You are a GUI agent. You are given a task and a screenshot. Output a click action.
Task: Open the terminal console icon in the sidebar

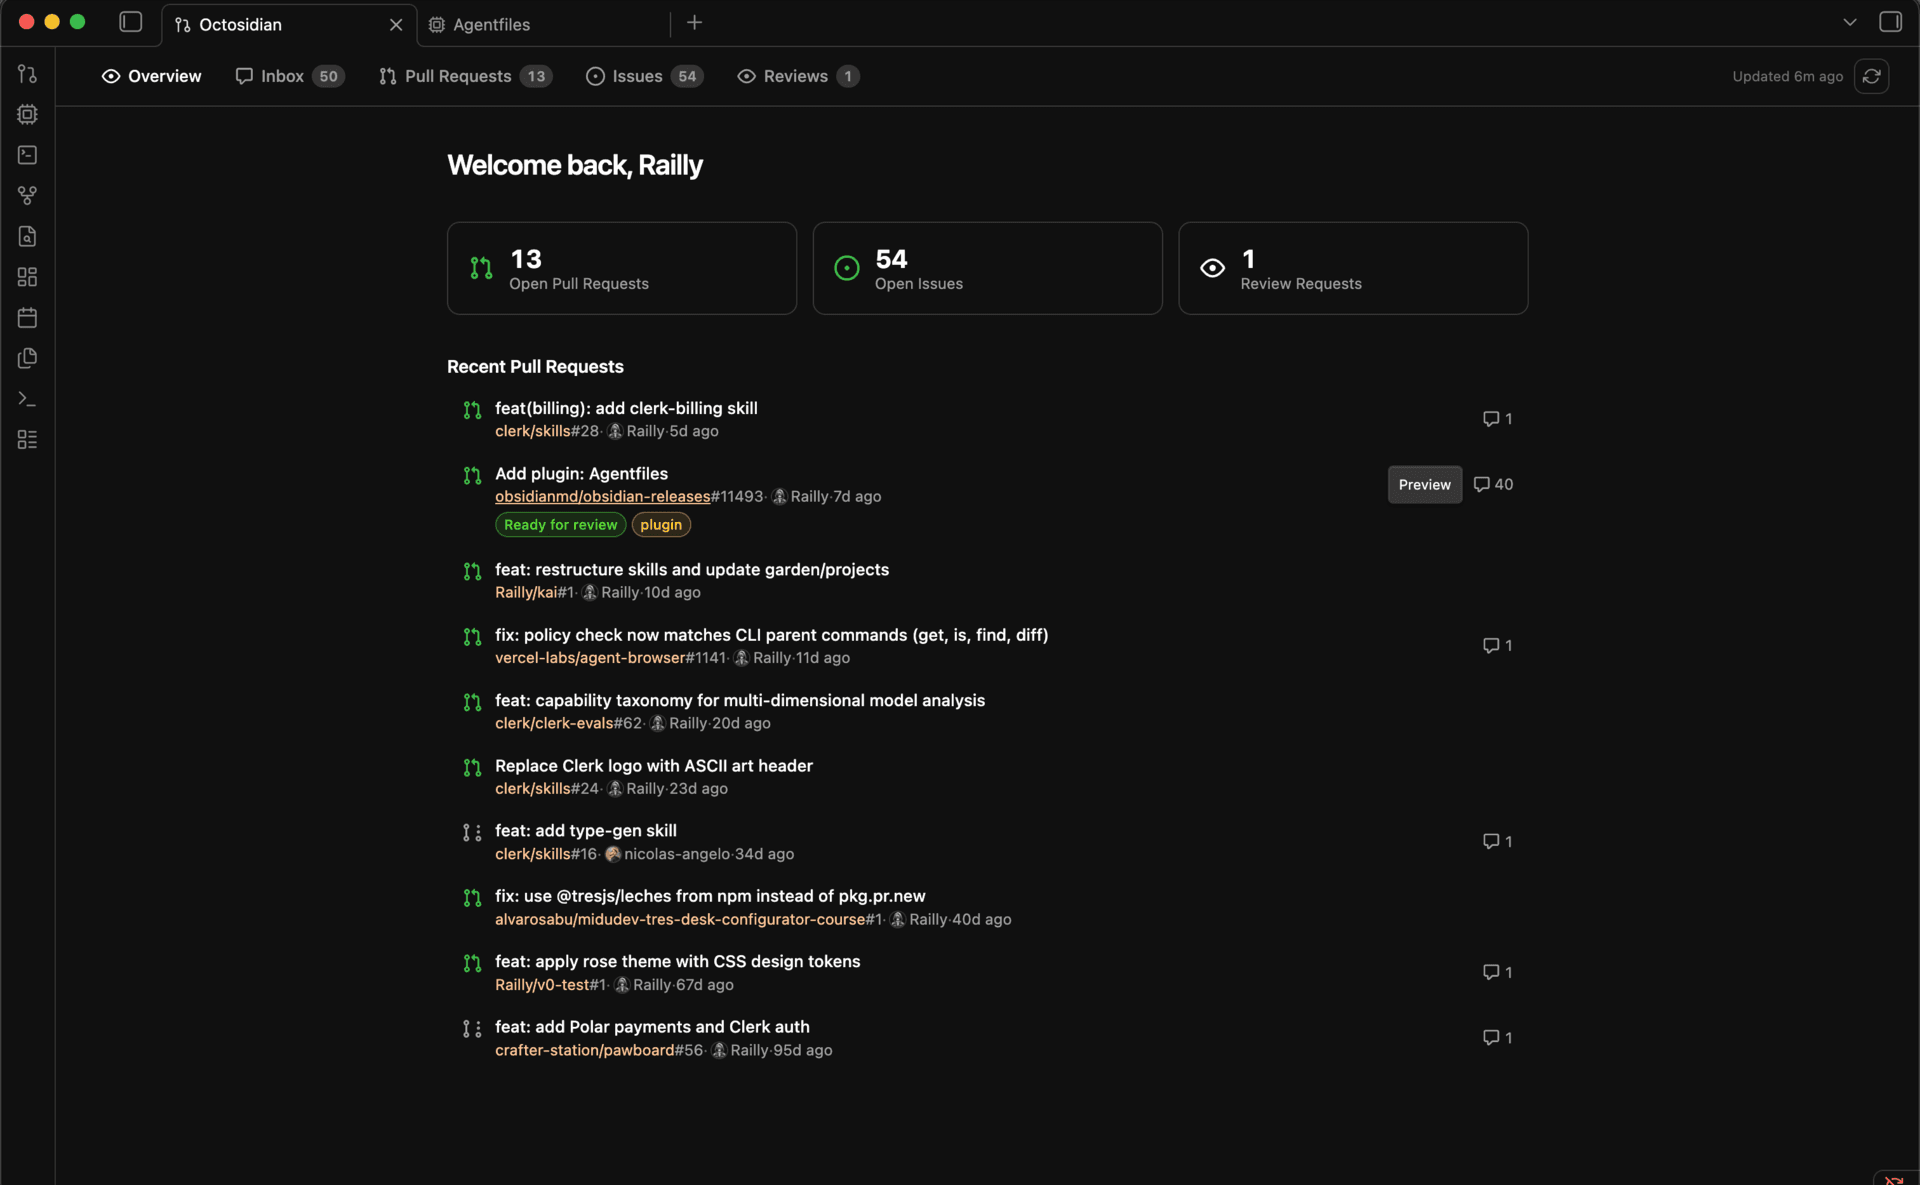pos(28,155)
